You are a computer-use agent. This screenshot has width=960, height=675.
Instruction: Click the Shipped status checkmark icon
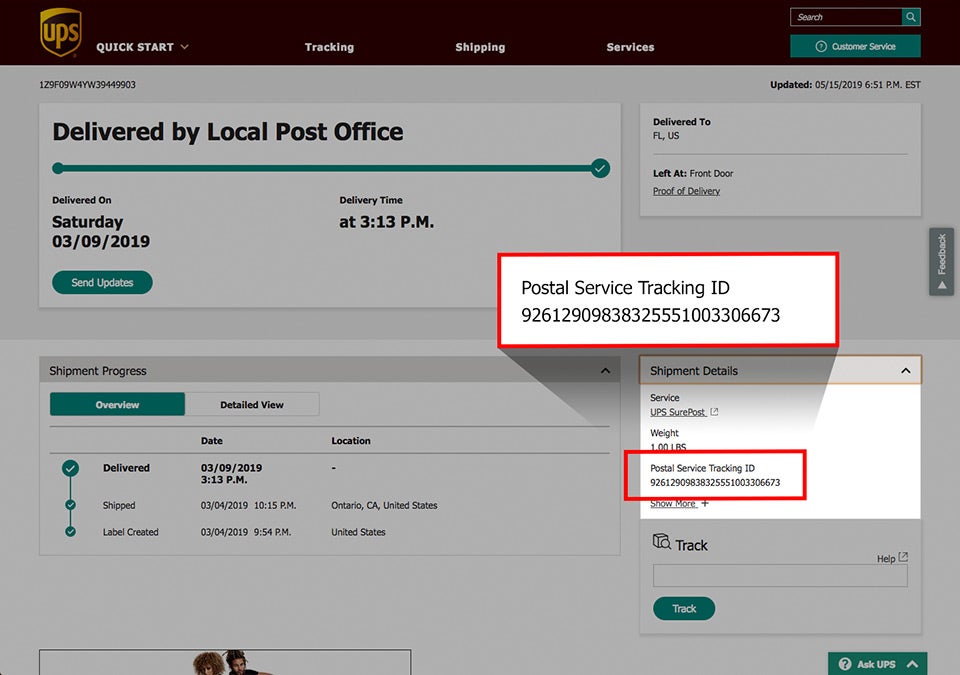[x=70, y=505]
